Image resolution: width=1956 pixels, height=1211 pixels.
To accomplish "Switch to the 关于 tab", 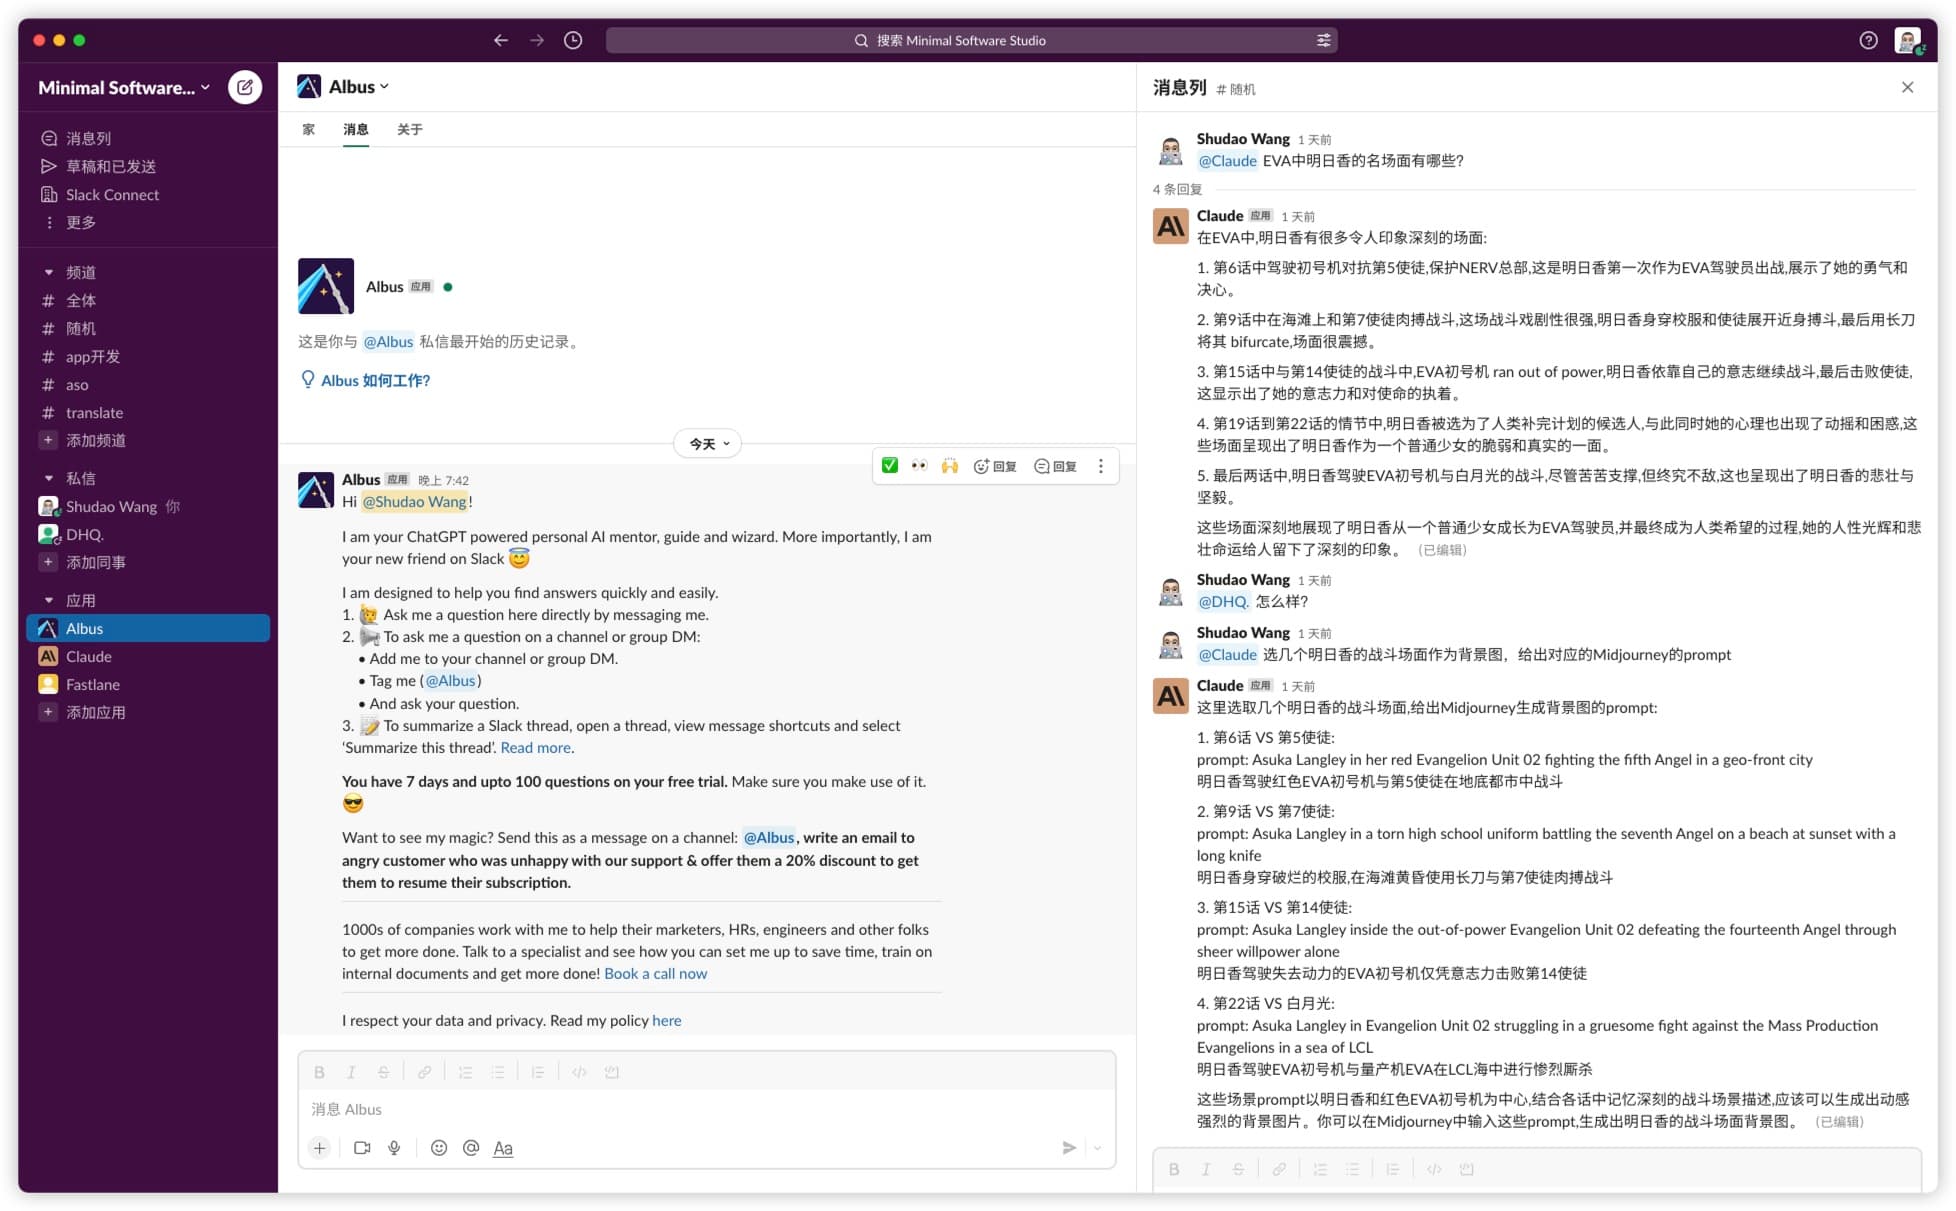I will click(x=410, y=130).
